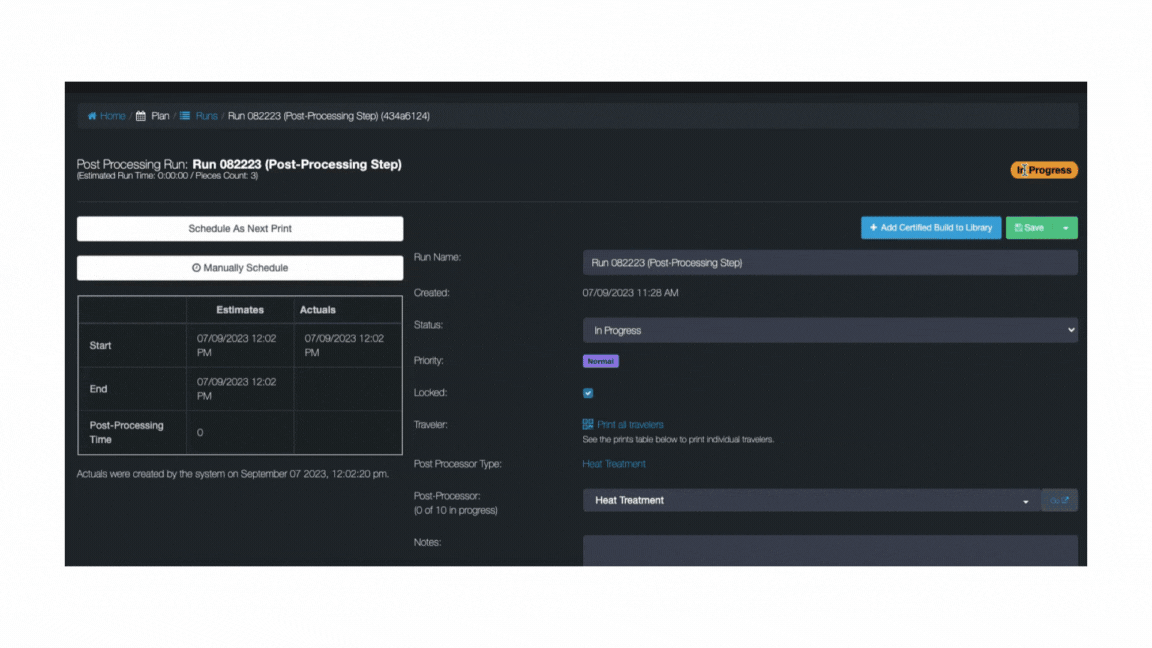Click the calendar icon beside Plan
The width and height of the screenshot is (1152, 648).
(141, 116)
